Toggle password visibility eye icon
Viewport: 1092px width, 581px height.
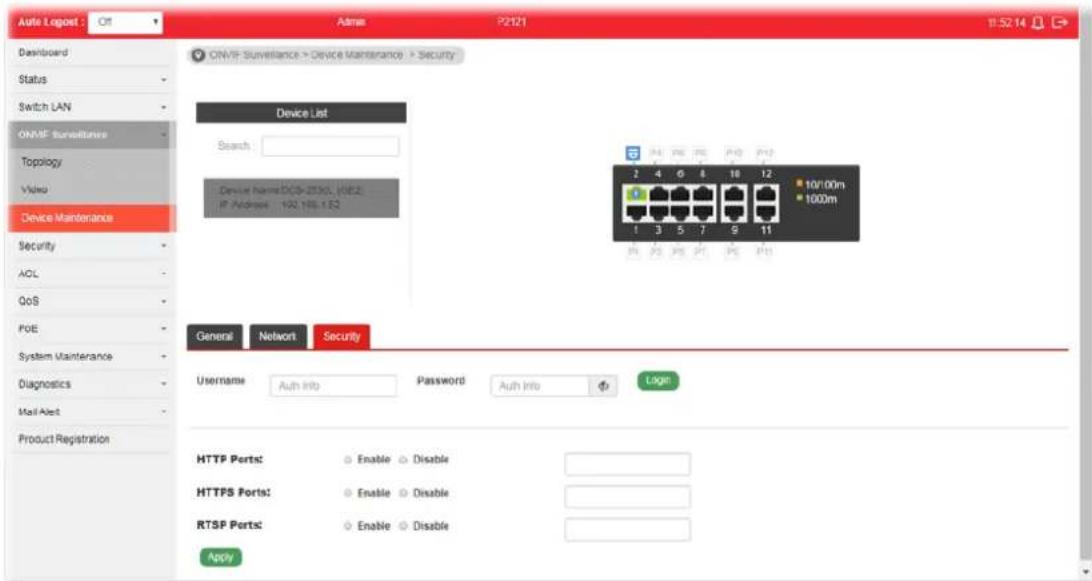click(x=603, y=386)
